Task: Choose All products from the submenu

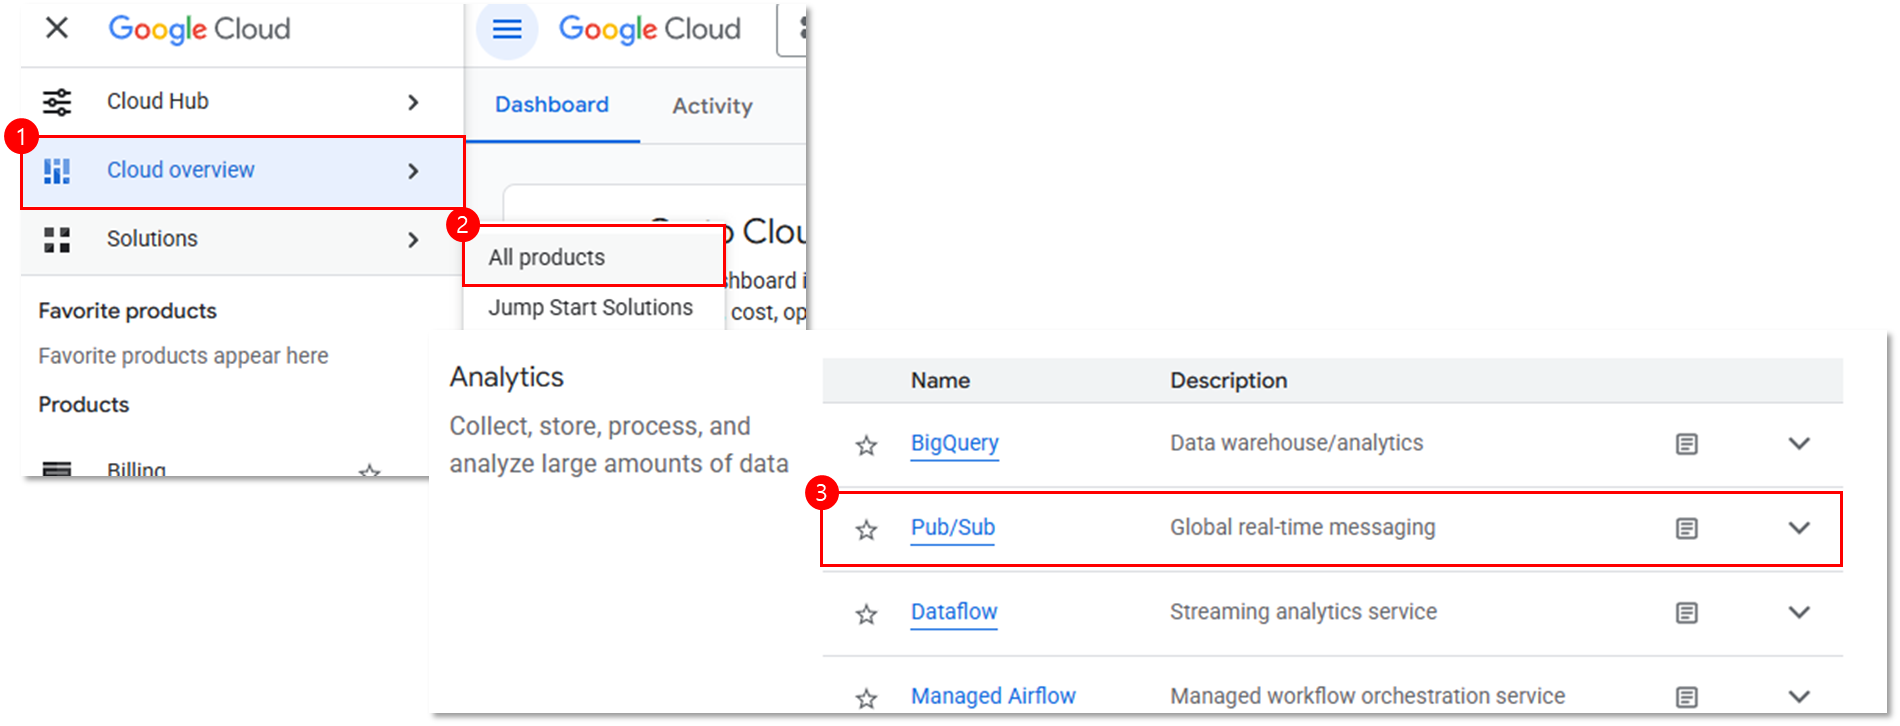Action: click(x=594, y=257)
